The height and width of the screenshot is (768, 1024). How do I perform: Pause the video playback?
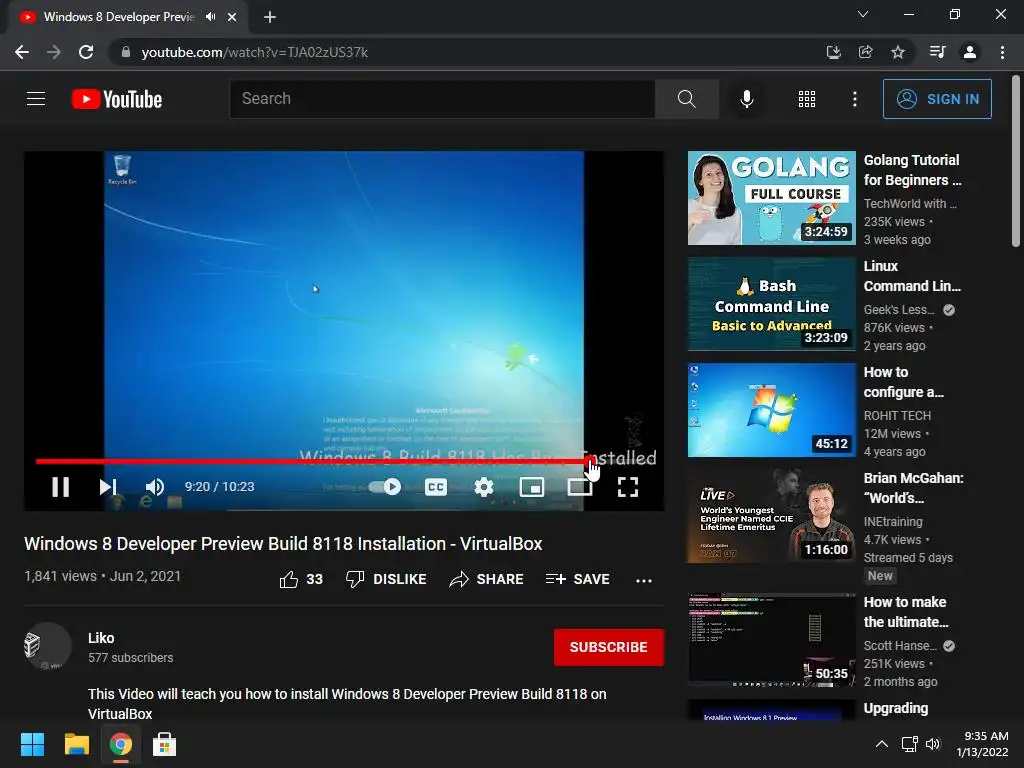click(61, 487)
